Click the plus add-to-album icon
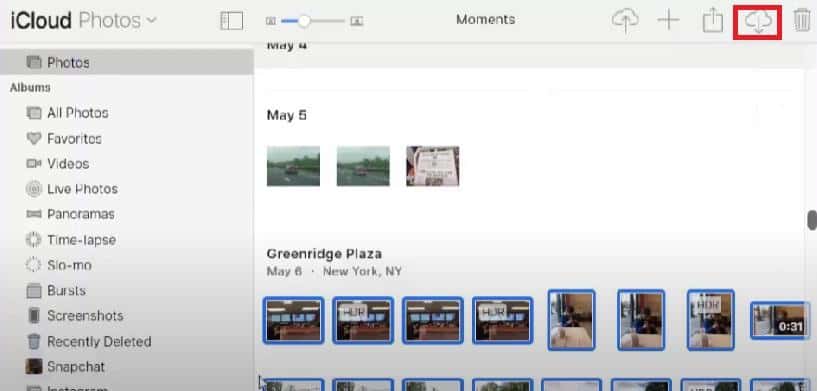The image size is (817, 391). coord(669,21)
